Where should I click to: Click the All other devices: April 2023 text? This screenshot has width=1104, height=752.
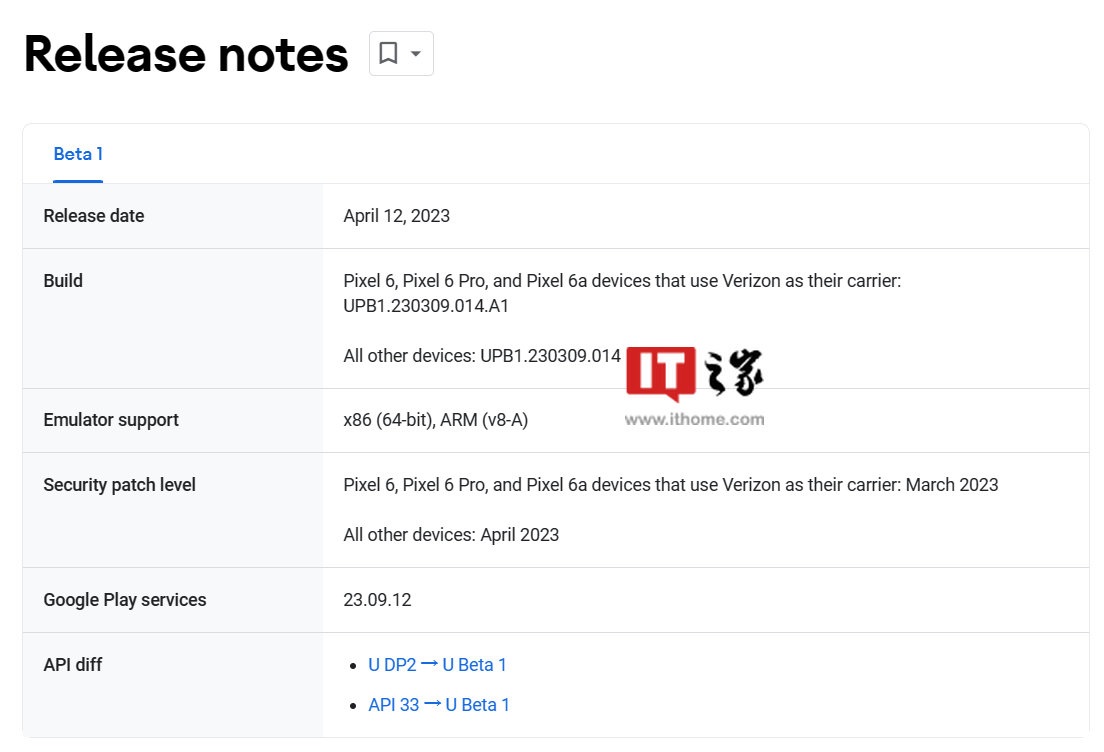pyautogui.click(x=451, y=535)
